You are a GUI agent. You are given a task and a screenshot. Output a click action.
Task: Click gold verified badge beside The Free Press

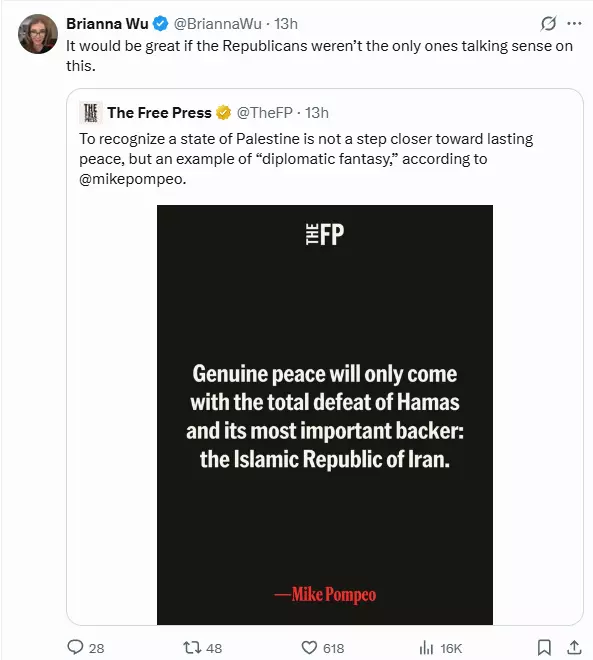coord(223,113)
